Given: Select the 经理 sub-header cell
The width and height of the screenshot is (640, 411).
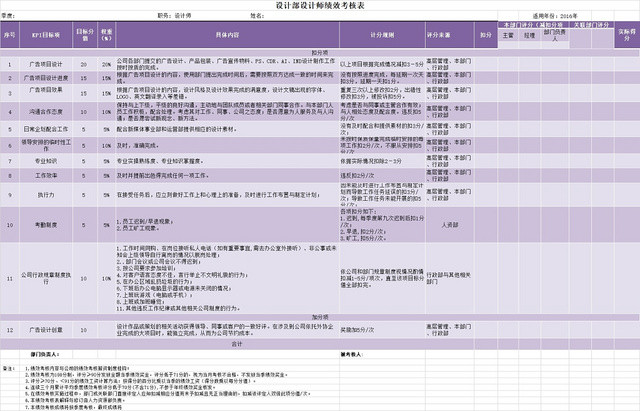Looking at the screenshot, I should (529, 36).
